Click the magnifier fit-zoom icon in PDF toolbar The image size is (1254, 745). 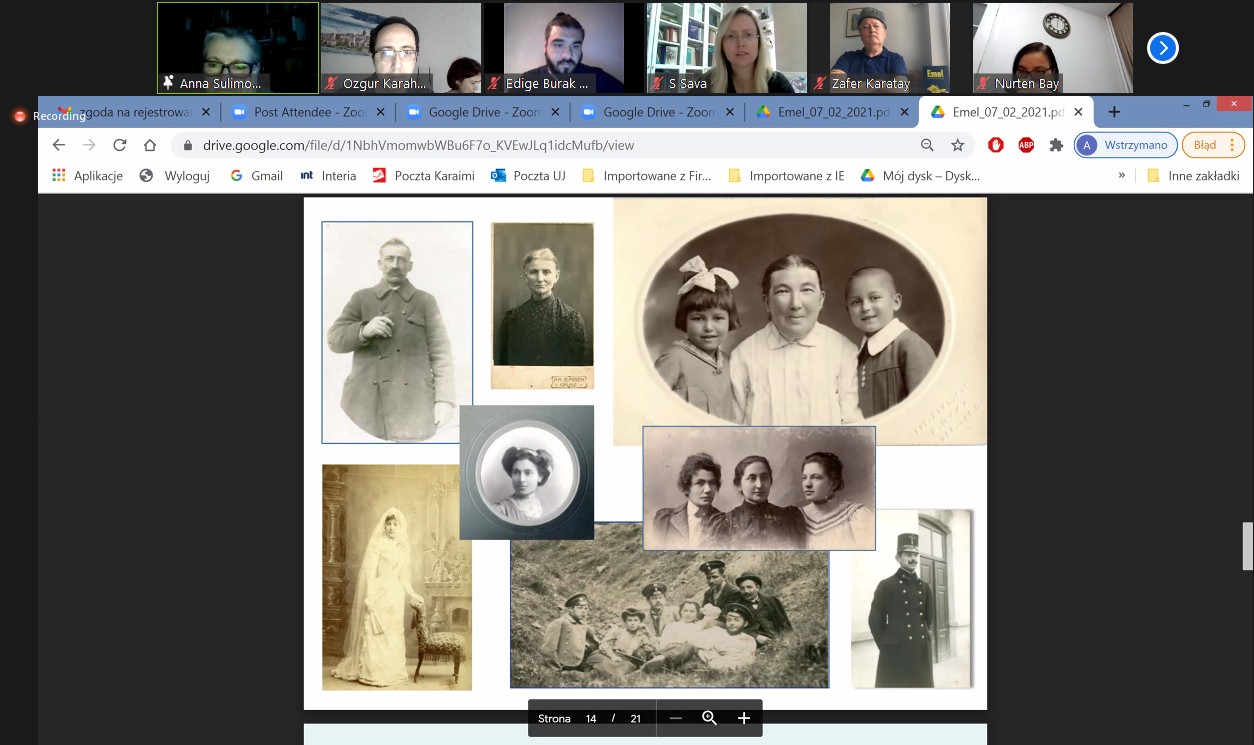[x=710, y=718]
